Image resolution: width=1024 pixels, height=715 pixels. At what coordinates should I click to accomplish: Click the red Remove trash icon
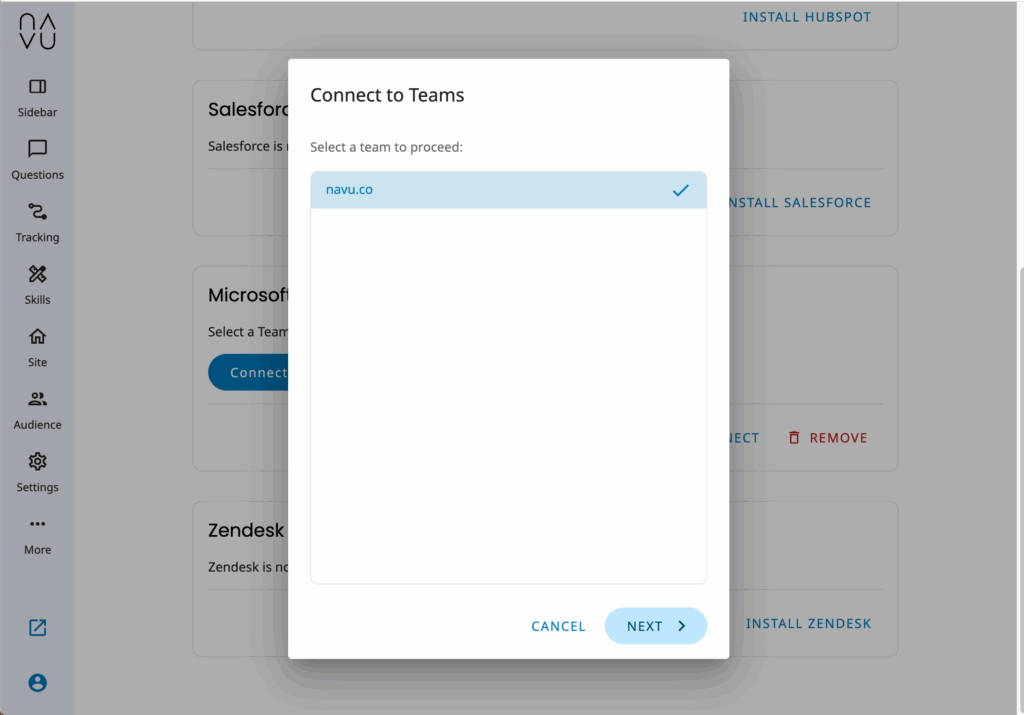(x=794, y=438)
